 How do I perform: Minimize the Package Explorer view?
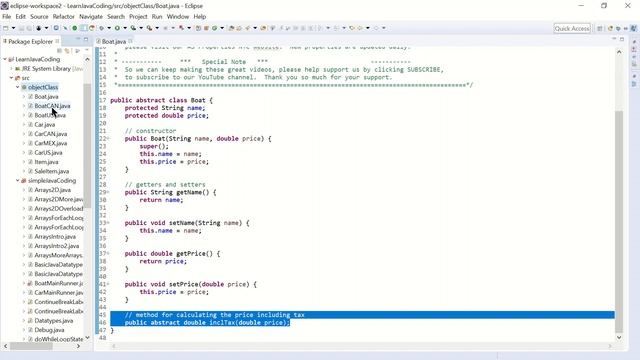click(x=78, y=39)
